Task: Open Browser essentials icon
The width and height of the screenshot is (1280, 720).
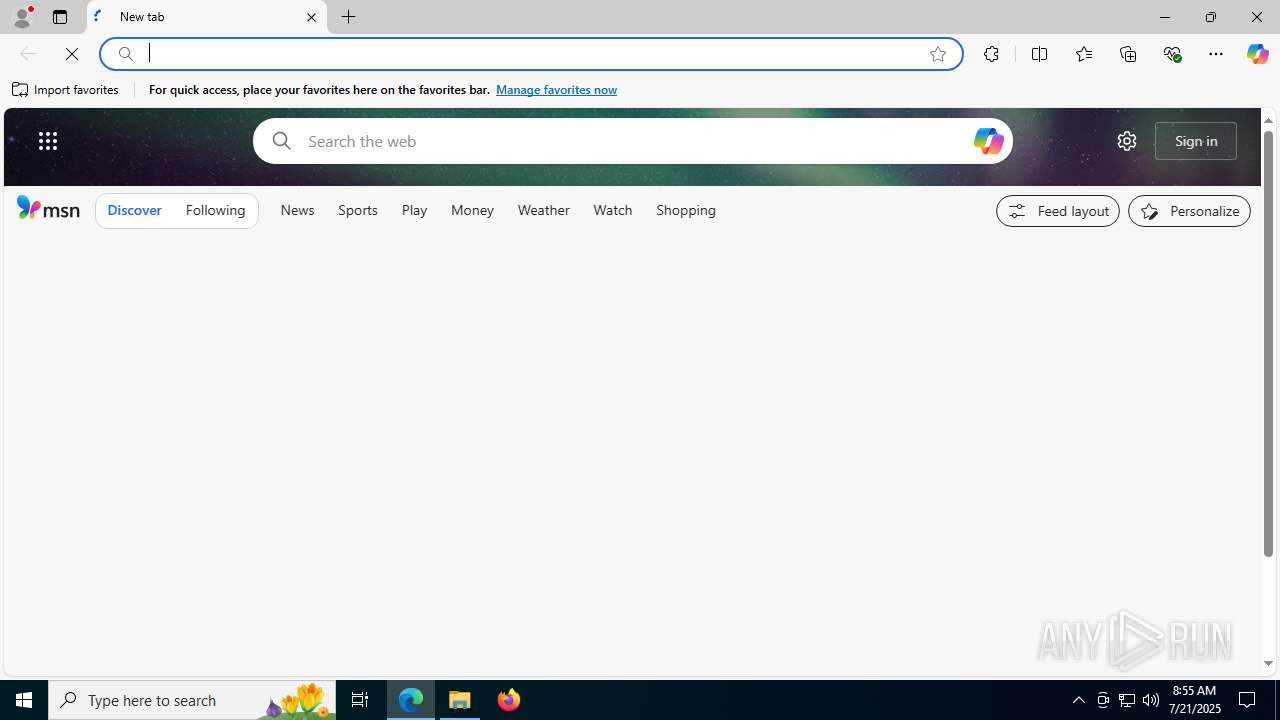Action: pyautogui.click(x=1172, y=54)
